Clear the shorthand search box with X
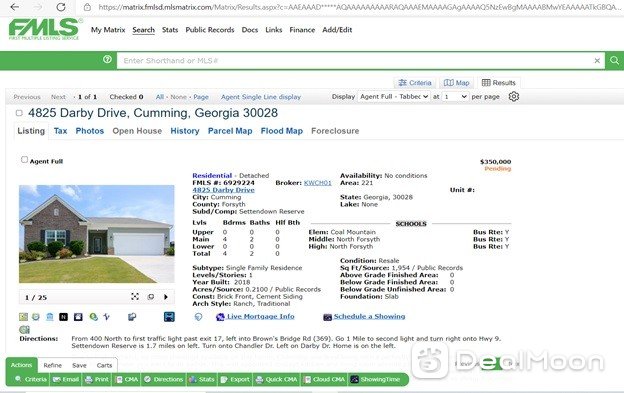This screenshot has width=624, height=393. pyautogui.click(x=597, y=60)
